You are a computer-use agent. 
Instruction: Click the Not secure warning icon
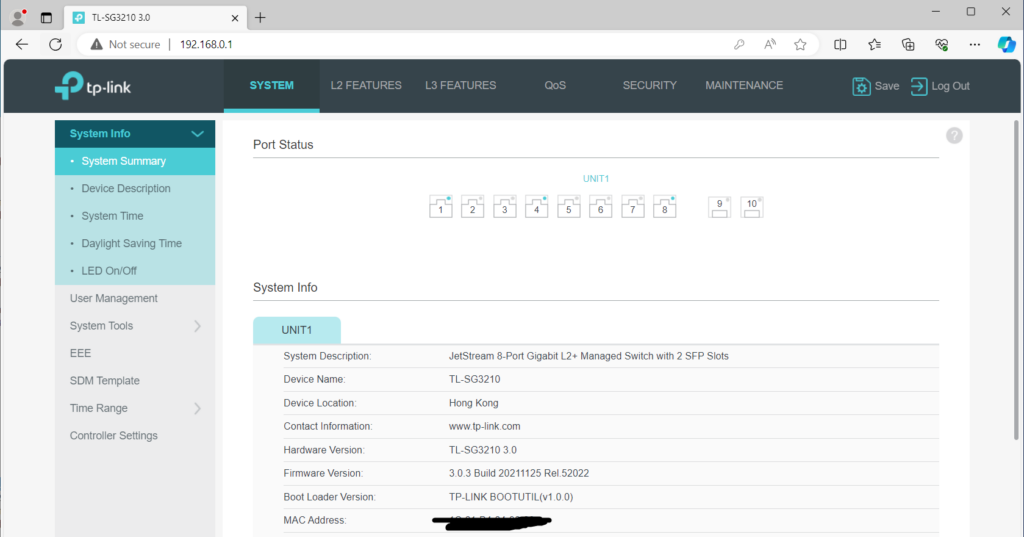click(97, 44)
